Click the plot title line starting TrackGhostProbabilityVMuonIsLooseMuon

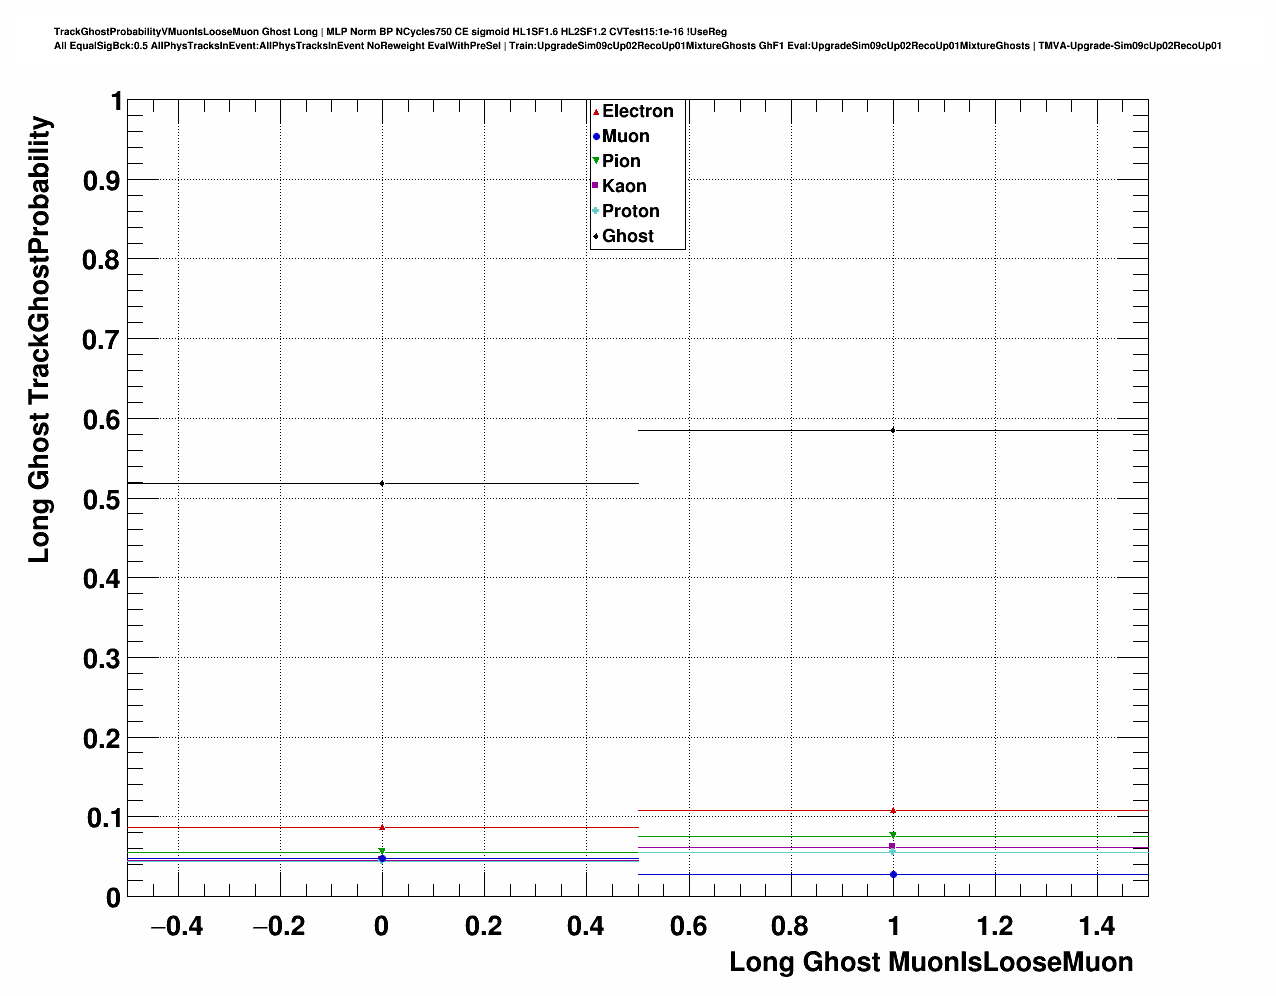pos(390,32)
